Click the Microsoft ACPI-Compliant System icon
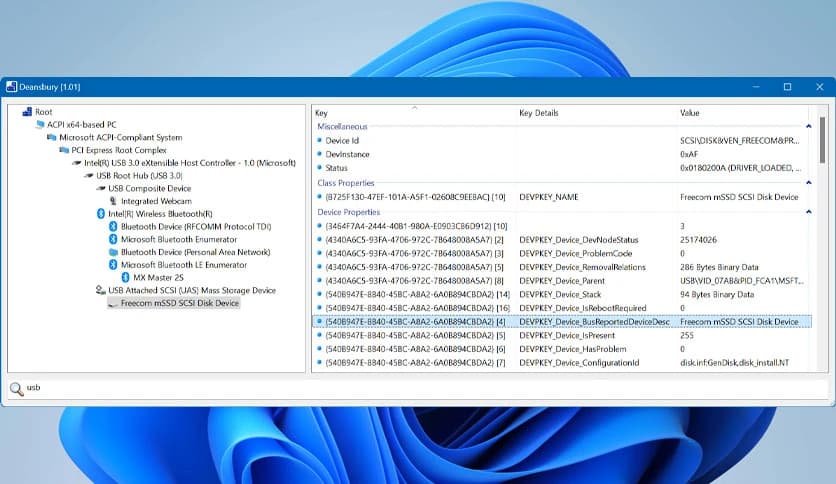Image resolution: width=836 pixels, height=484 pixels. [x=52, y=138]
